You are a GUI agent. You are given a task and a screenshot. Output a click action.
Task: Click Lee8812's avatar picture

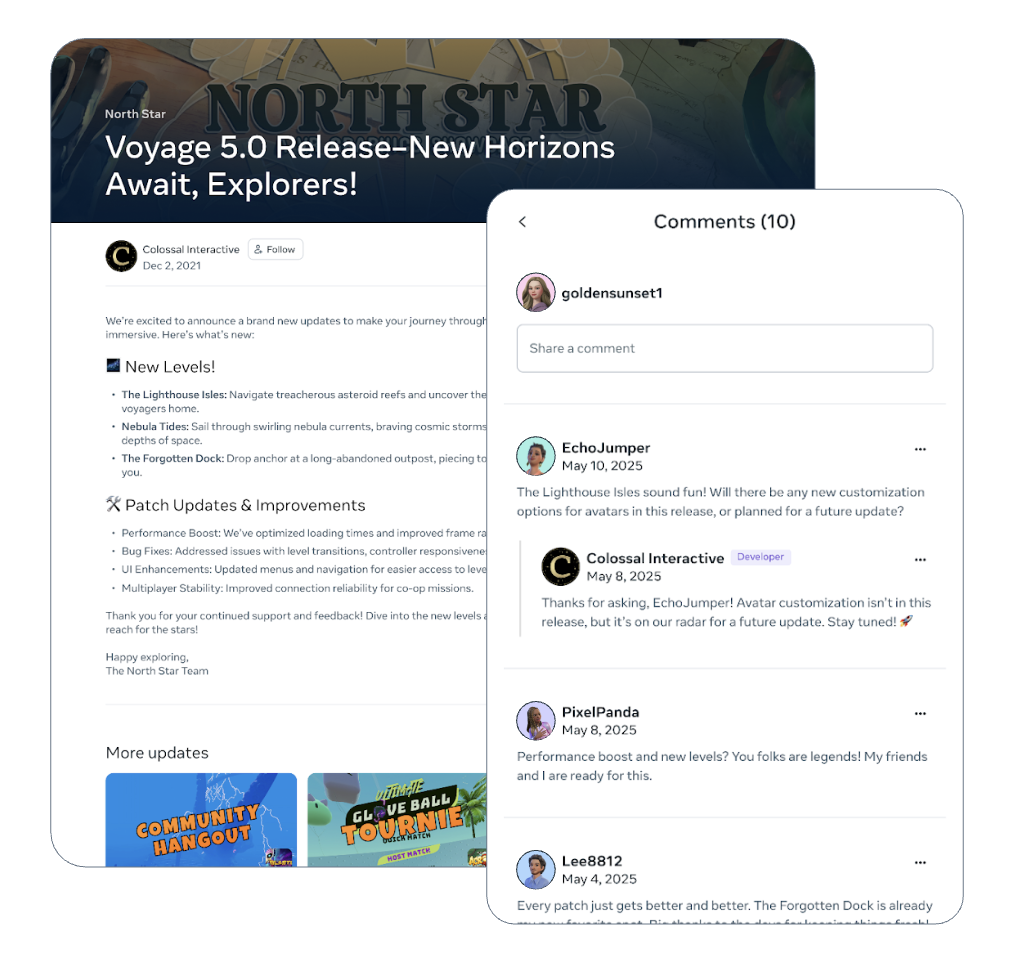[x=536, y=870]
